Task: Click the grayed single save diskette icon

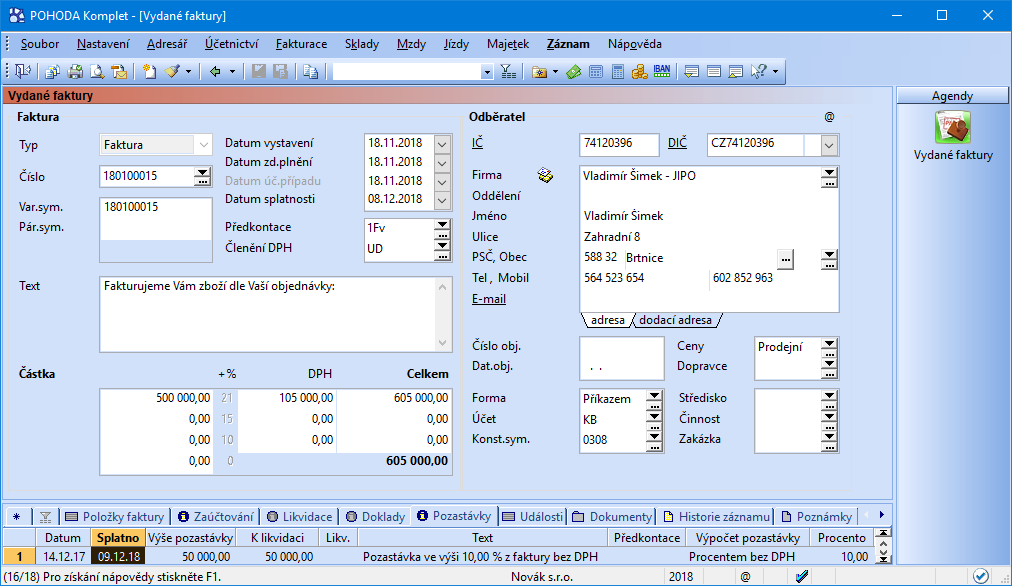Action: (259, 72)
